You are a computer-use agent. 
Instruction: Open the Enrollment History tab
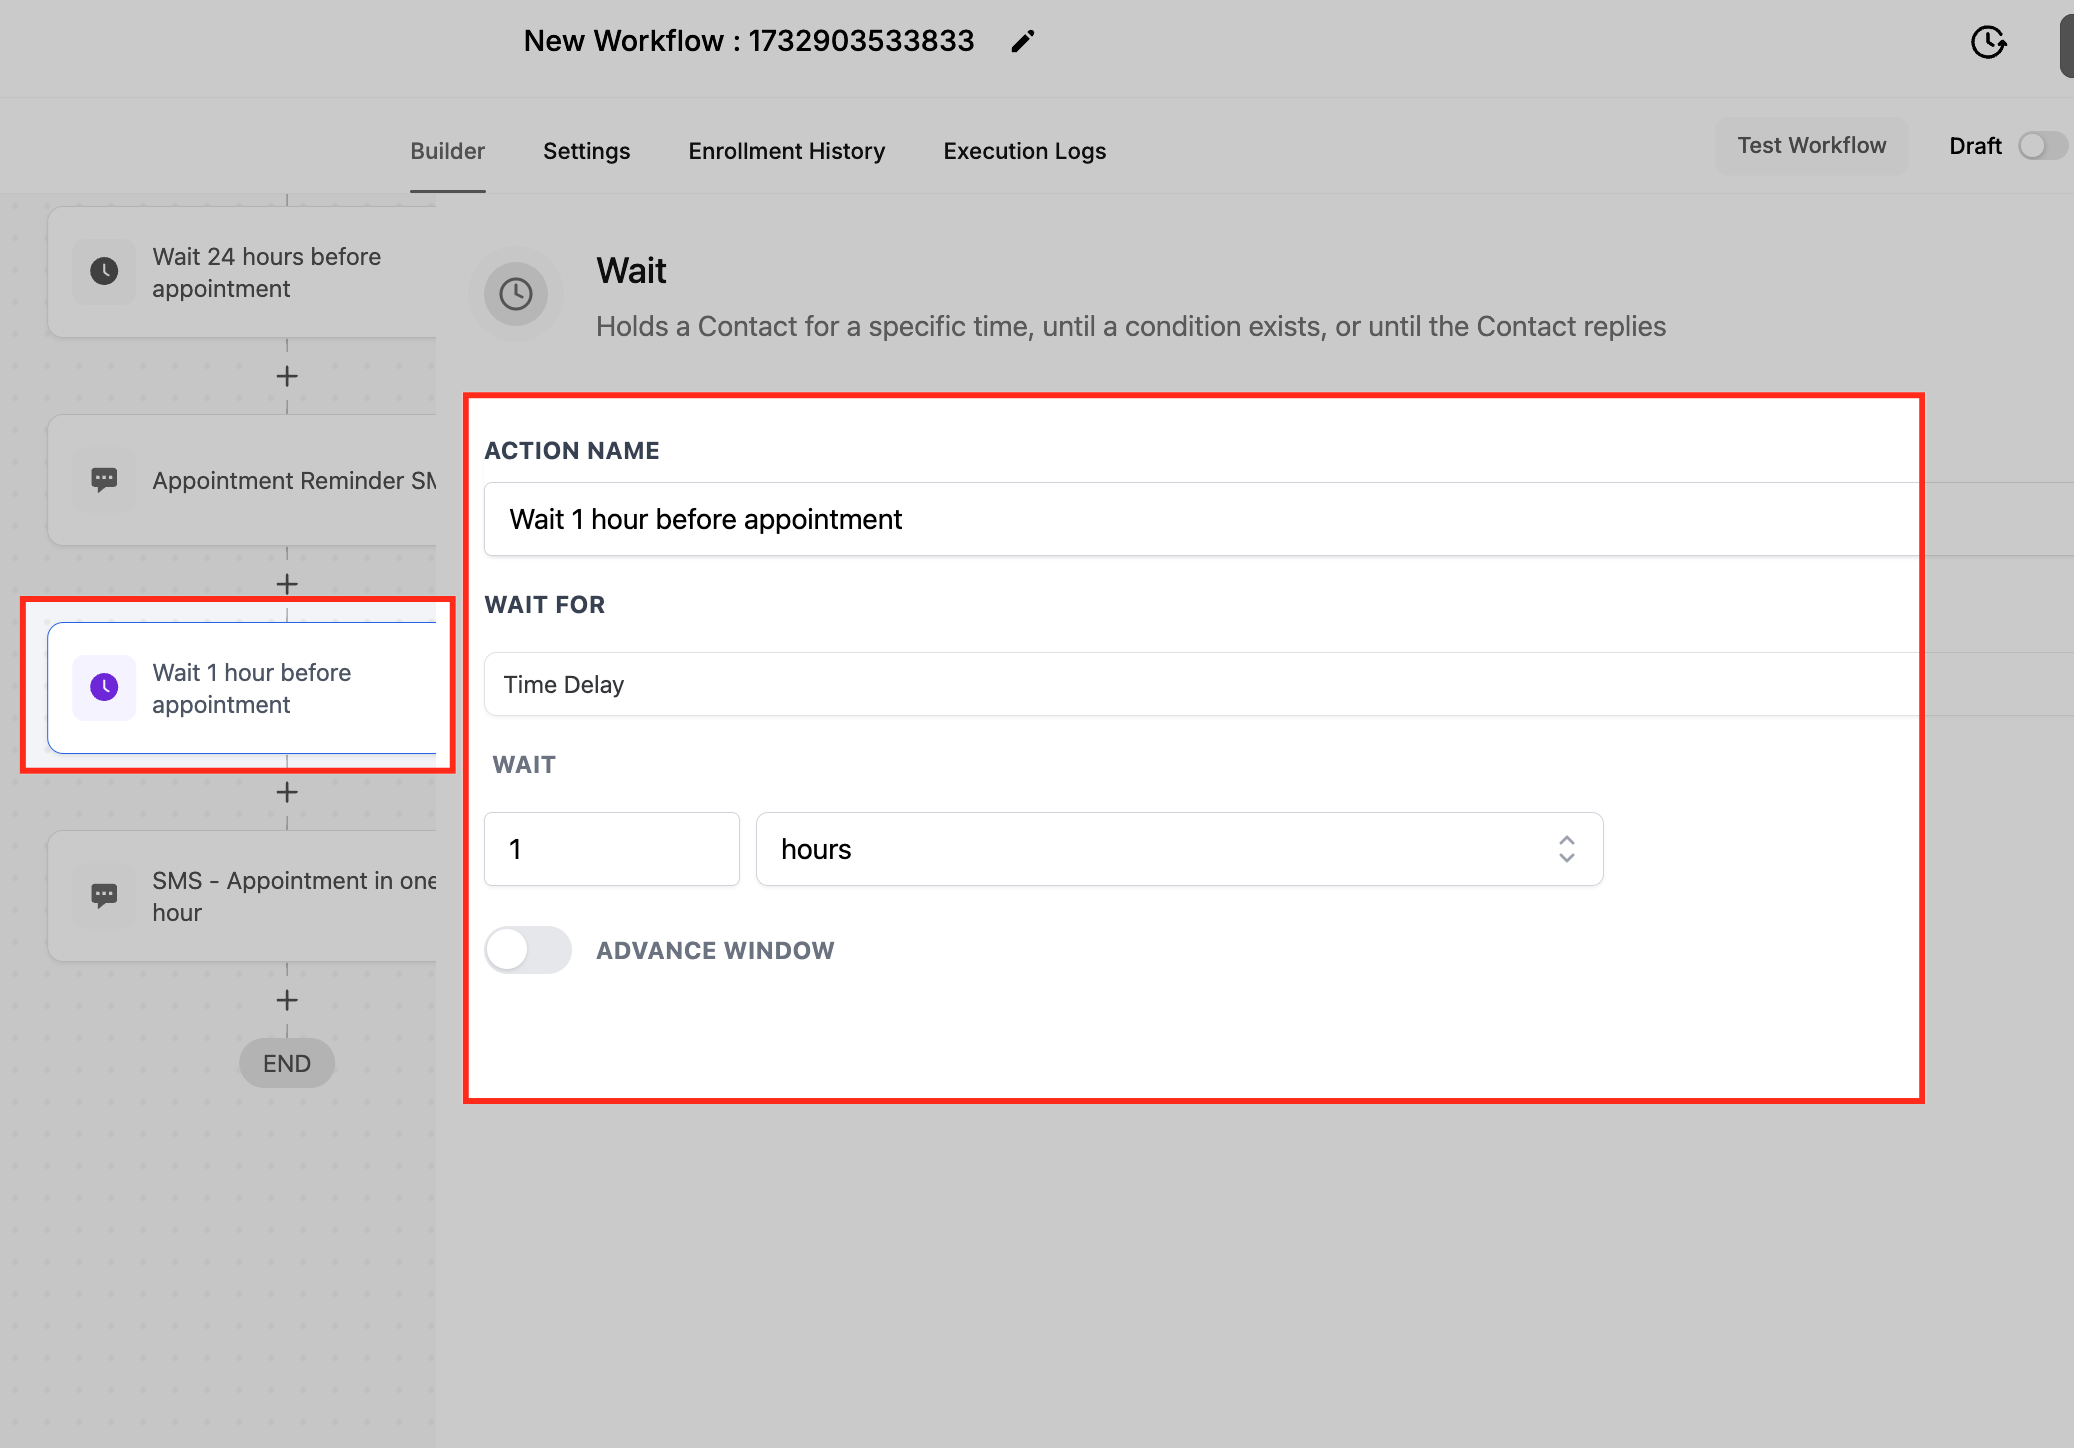(786, 151)
